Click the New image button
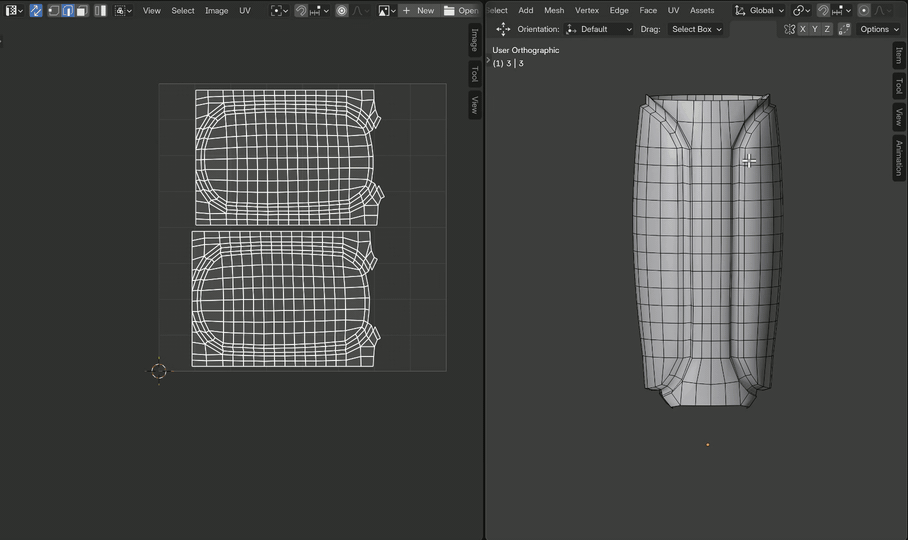The height and width of the screenshot is (540, 908). coord(418,10)
